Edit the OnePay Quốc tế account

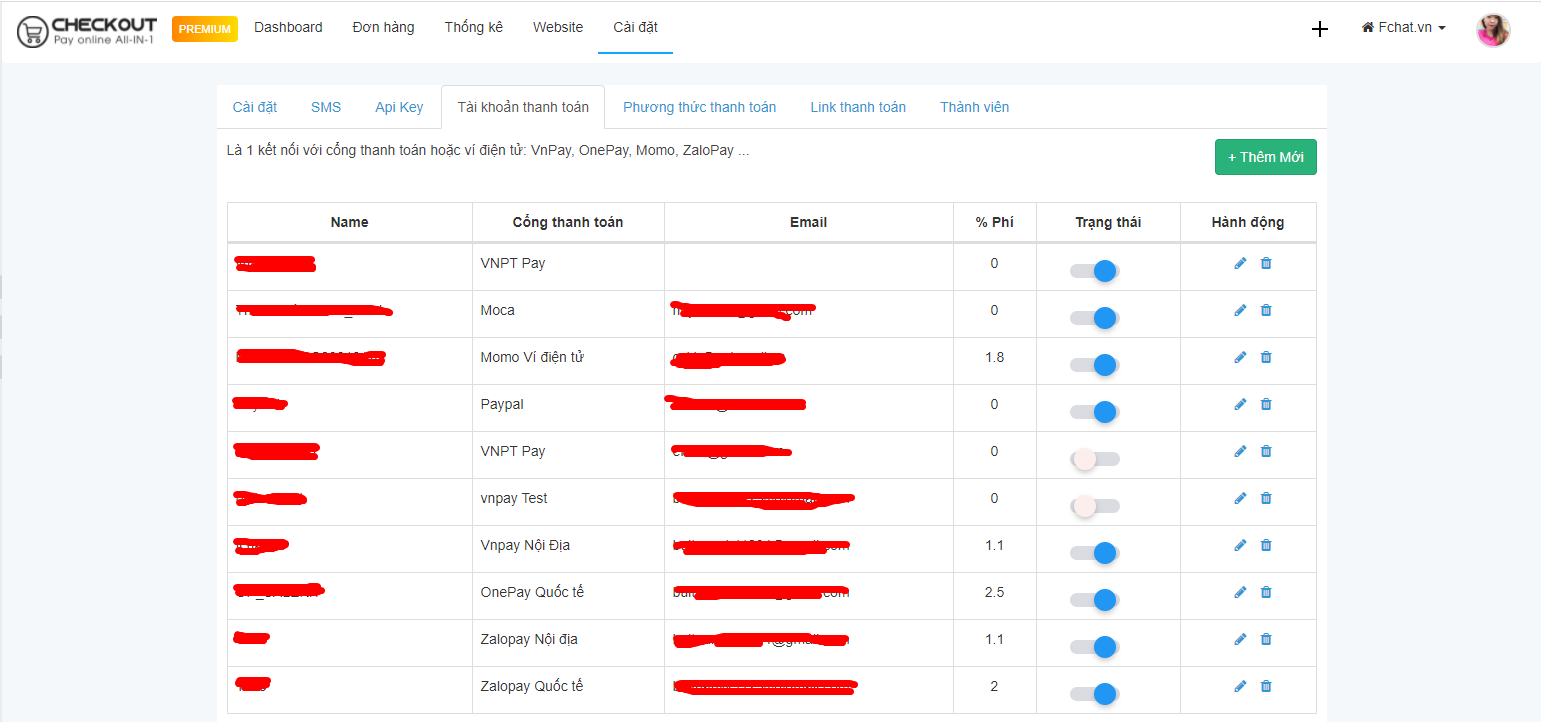coord(1240,592)
